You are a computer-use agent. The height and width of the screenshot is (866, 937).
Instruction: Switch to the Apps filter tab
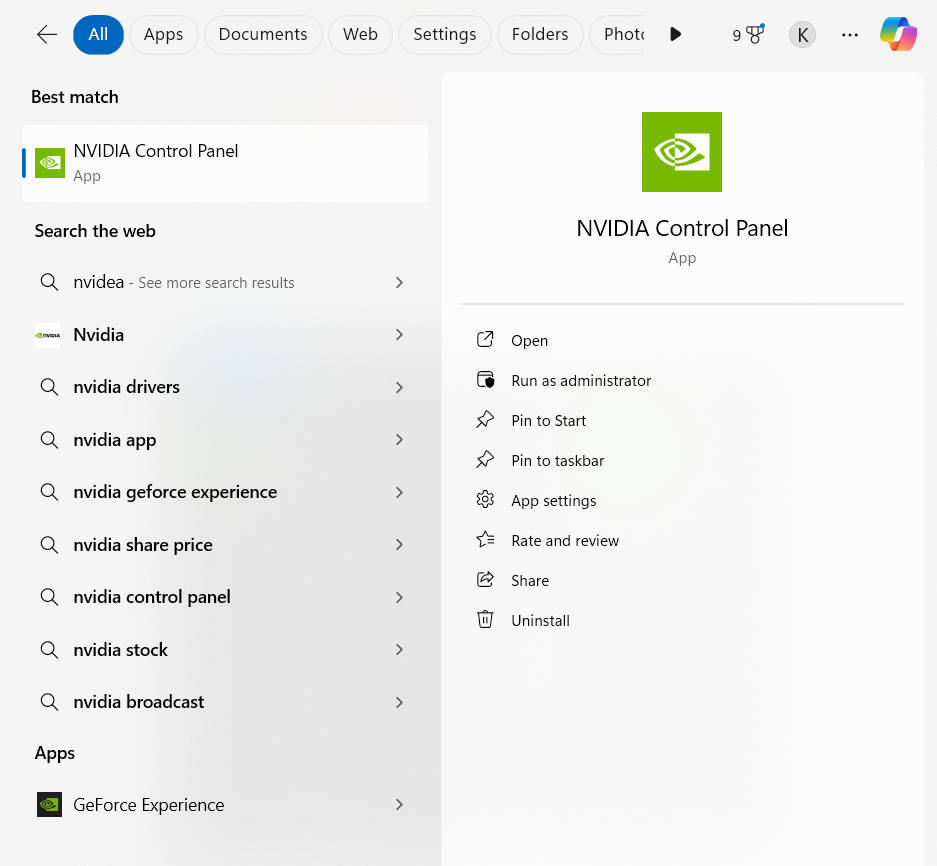click(x=163, y=33)
